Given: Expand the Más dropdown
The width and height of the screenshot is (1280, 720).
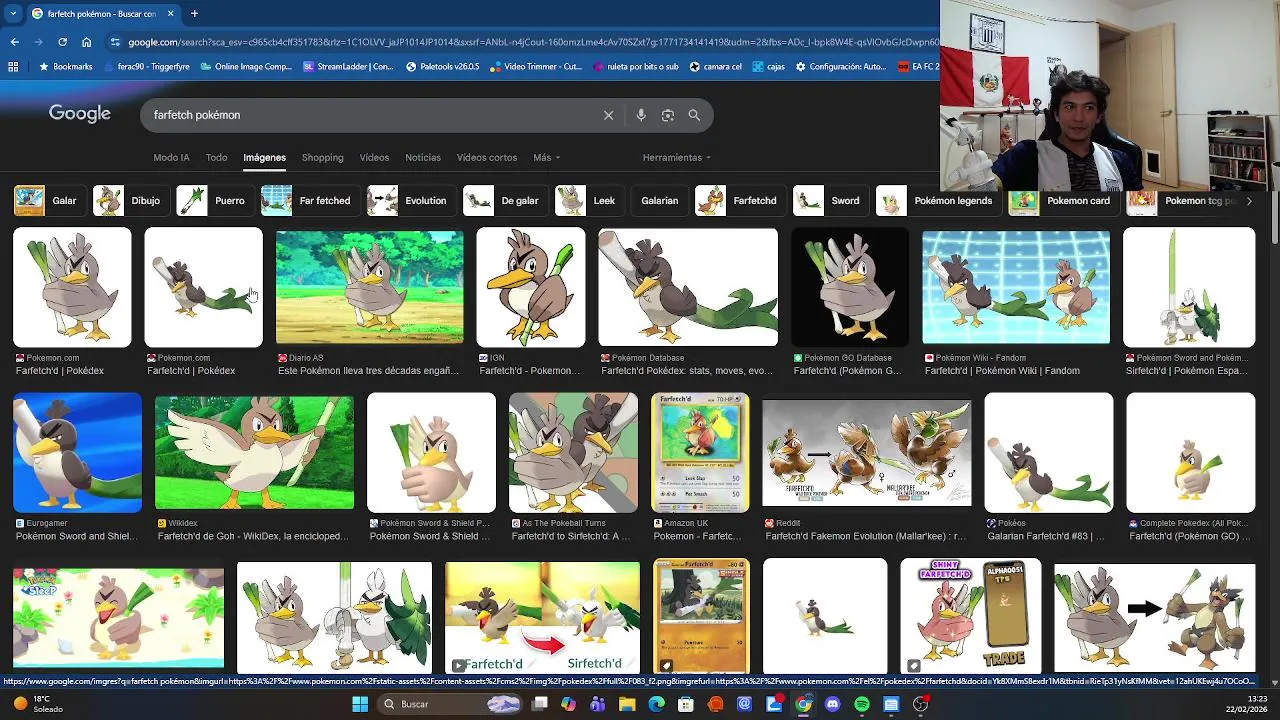Looking at the screenshot, I should coord(546,157).
